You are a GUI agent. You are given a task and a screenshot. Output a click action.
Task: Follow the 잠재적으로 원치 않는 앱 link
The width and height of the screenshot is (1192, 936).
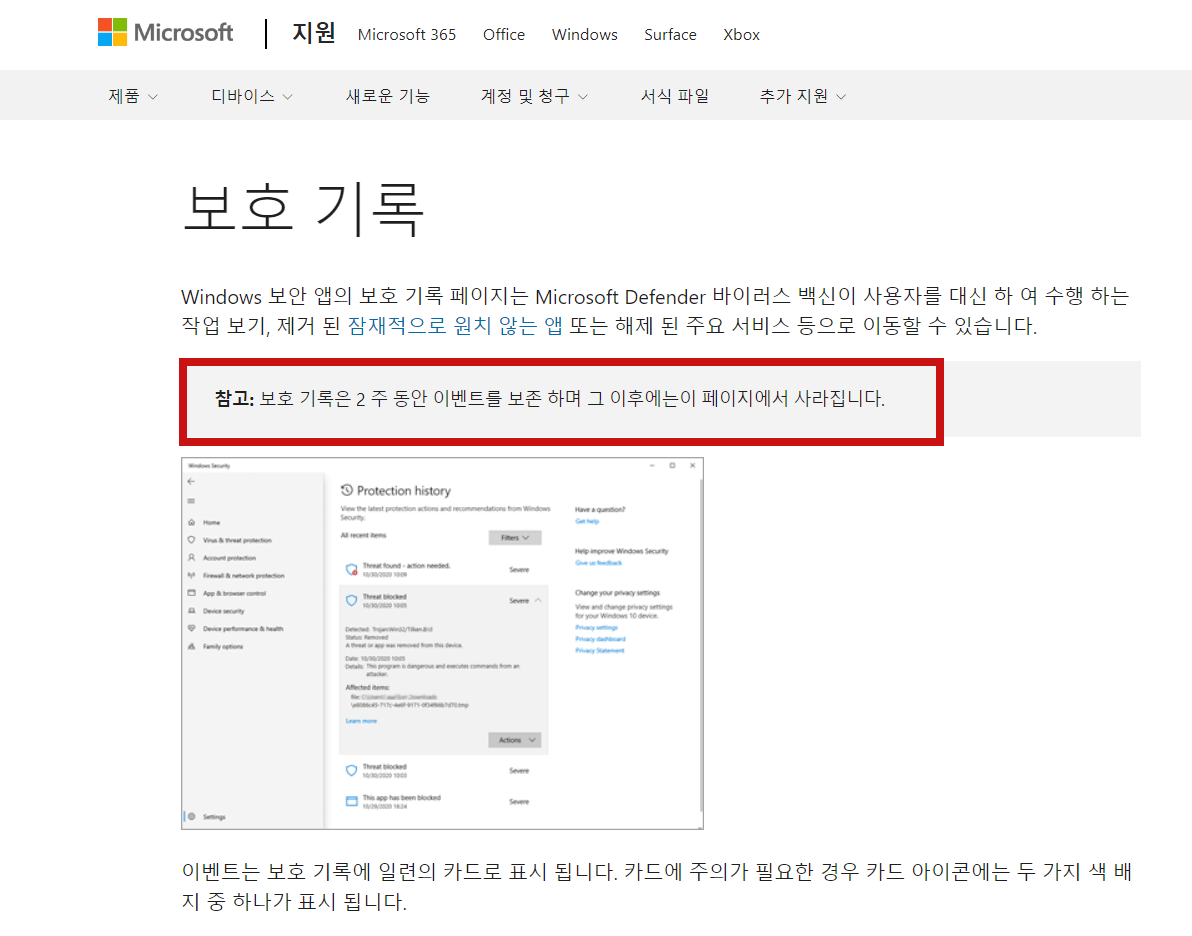(455, 326)
